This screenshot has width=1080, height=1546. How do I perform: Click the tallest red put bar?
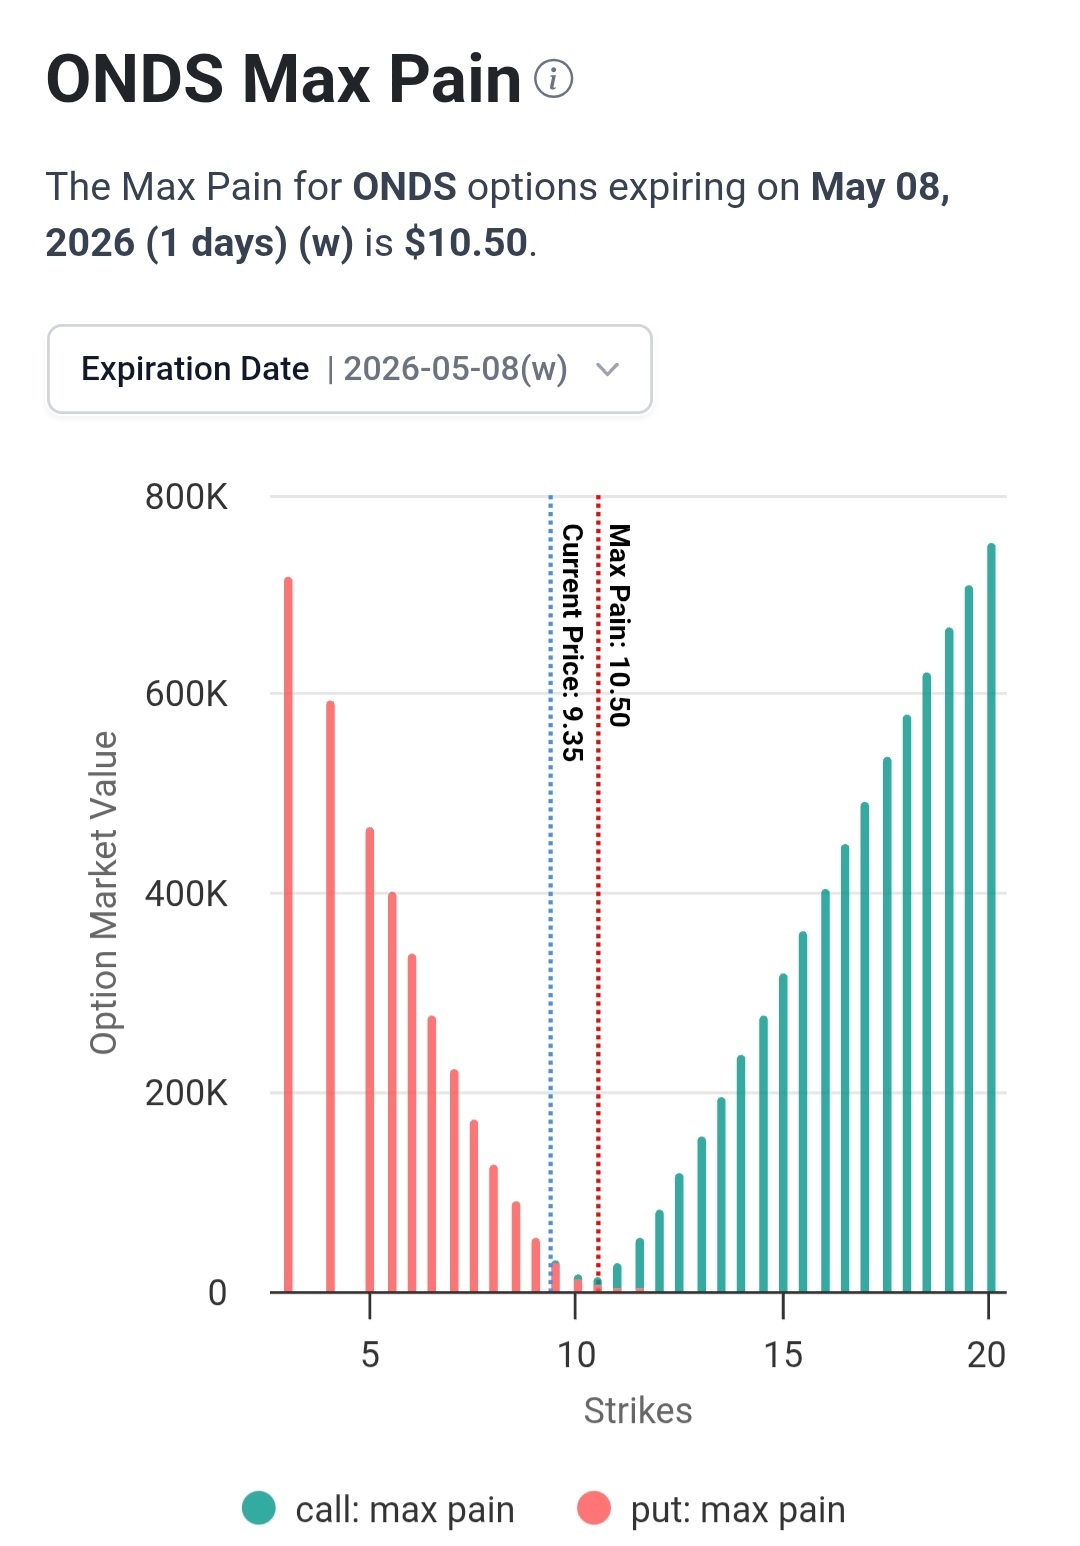click(288, 934)
